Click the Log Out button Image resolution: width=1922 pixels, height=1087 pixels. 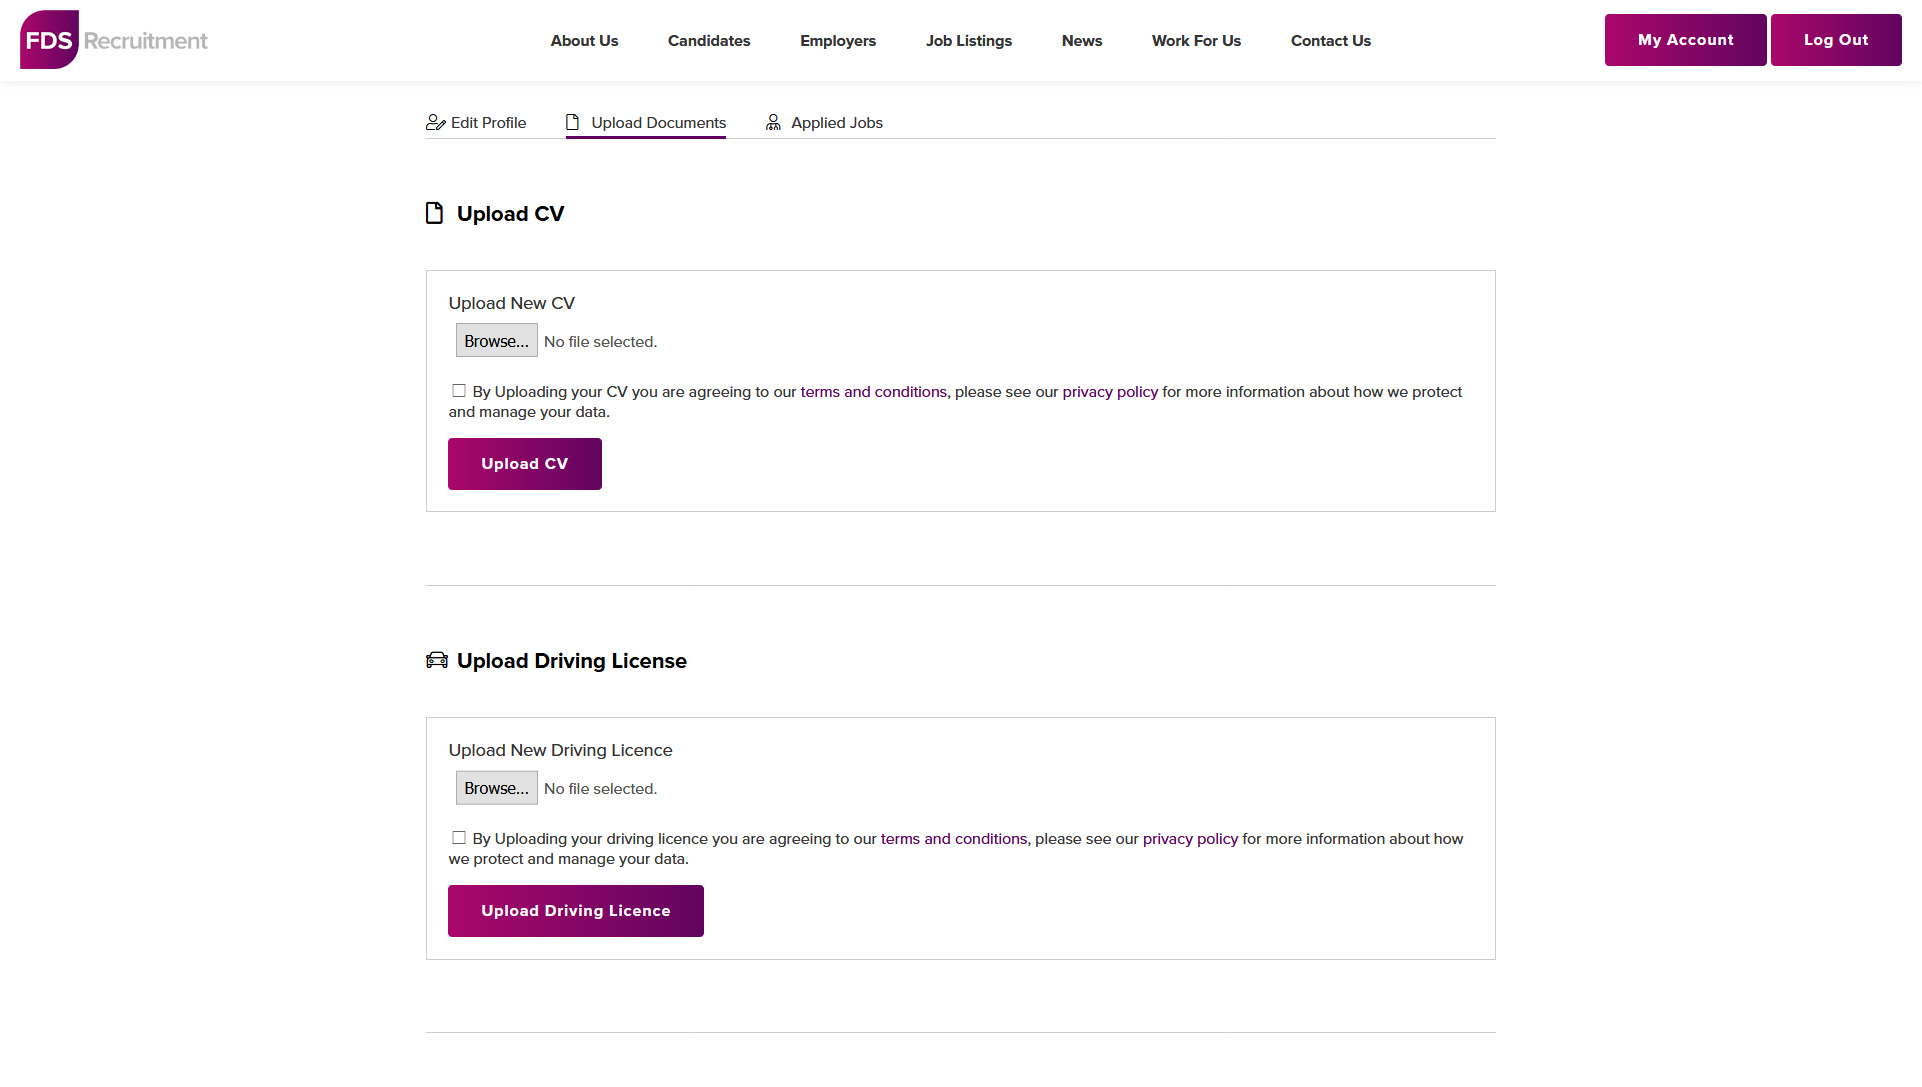1836,40
